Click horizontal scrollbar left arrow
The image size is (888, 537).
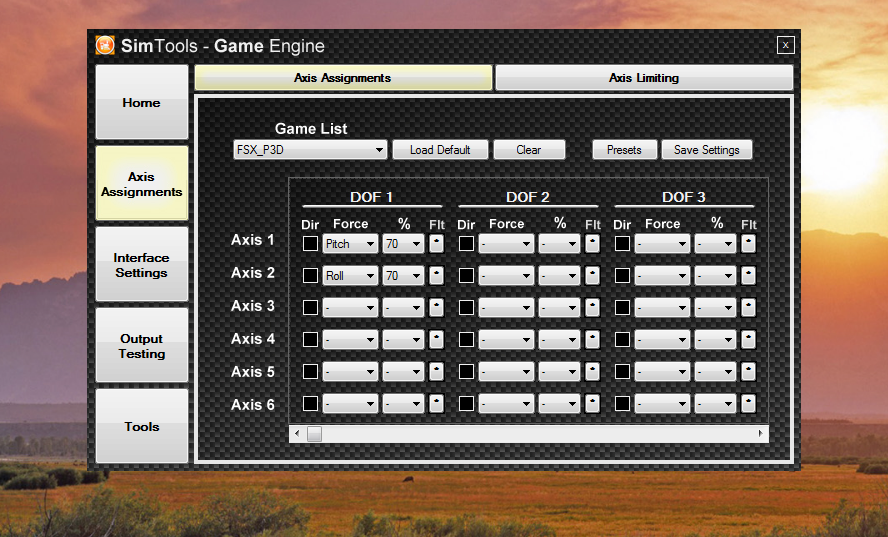point(297,434)
